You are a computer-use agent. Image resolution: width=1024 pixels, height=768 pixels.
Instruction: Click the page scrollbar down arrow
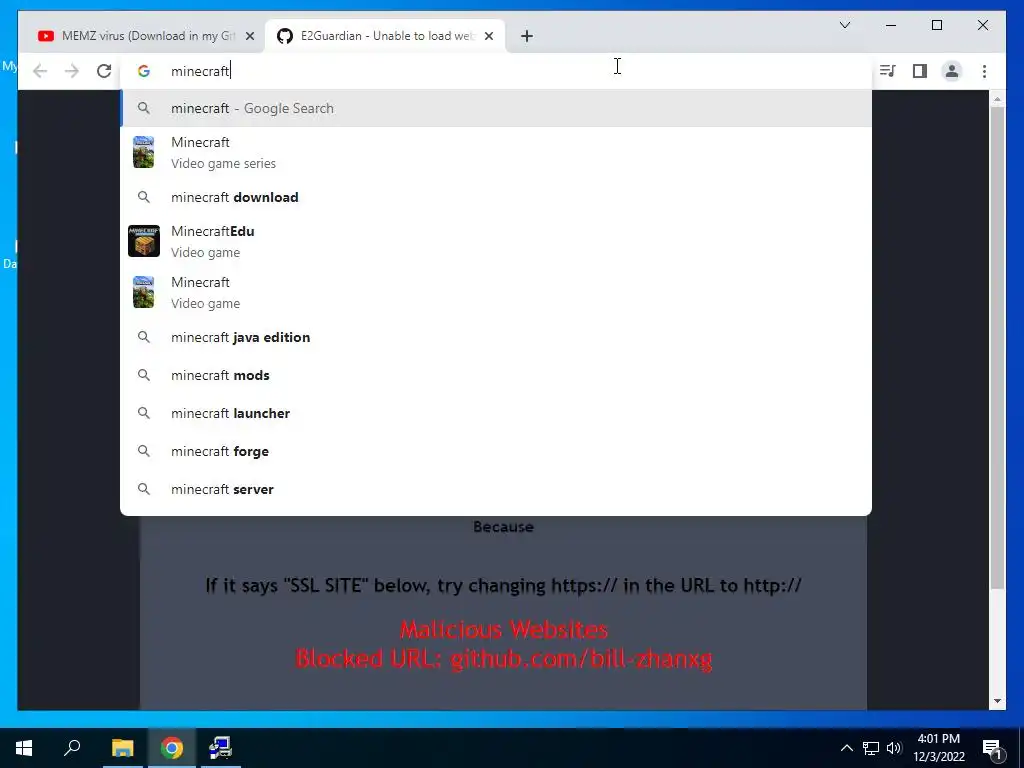pyautogui.click(x=997, y=701)
